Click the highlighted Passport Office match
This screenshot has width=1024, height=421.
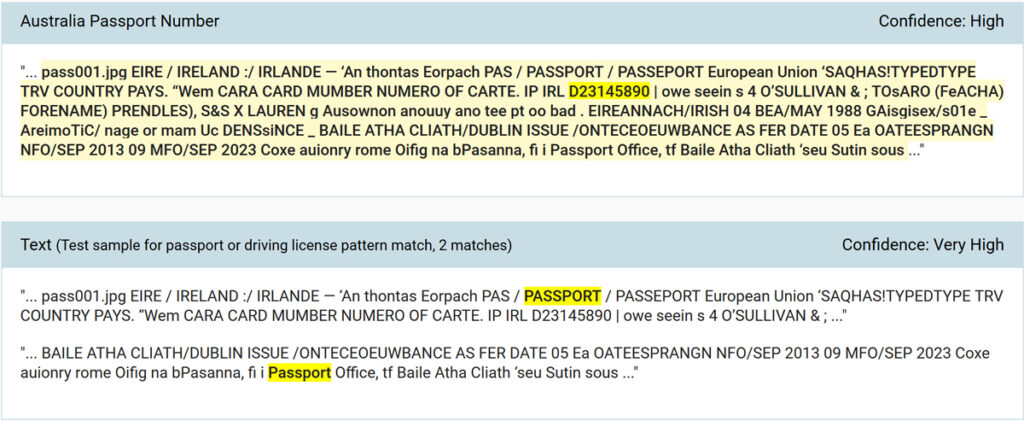coord(300,373)
